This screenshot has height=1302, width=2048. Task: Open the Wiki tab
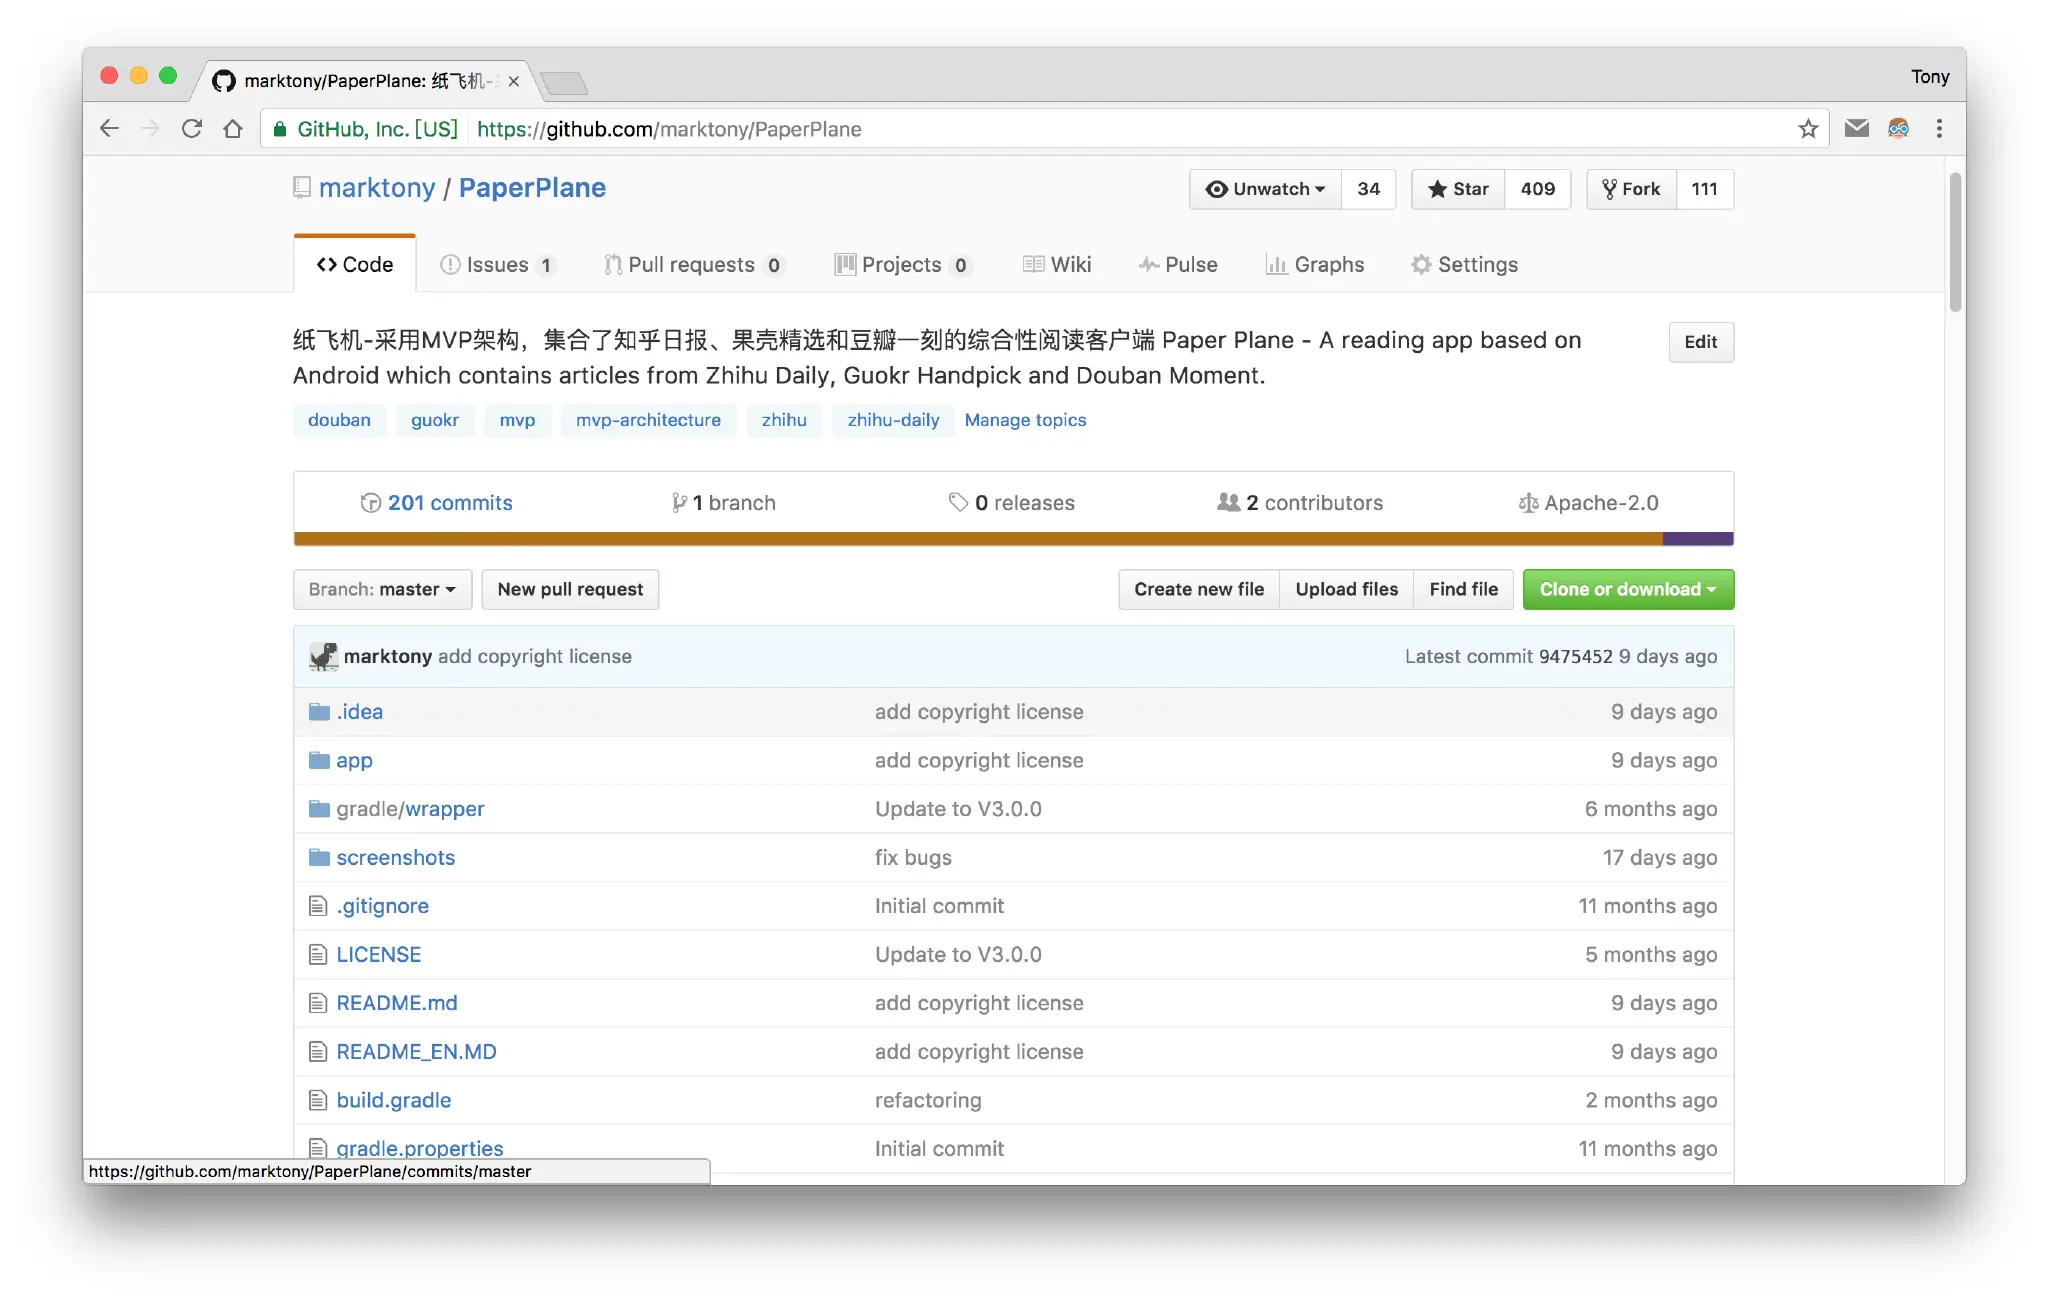tap(1057, 264)
